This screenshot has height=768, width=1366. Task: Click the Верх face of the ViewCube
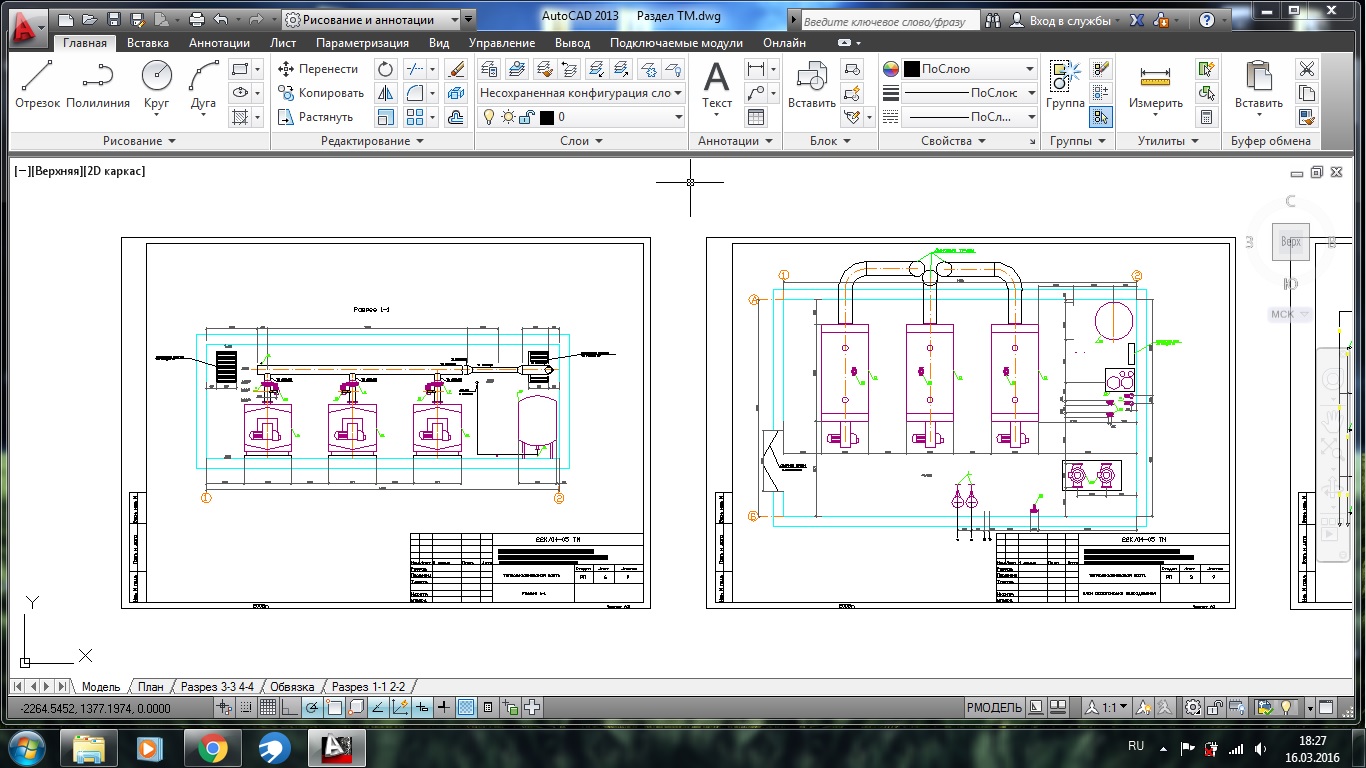tap(1291, 242)
